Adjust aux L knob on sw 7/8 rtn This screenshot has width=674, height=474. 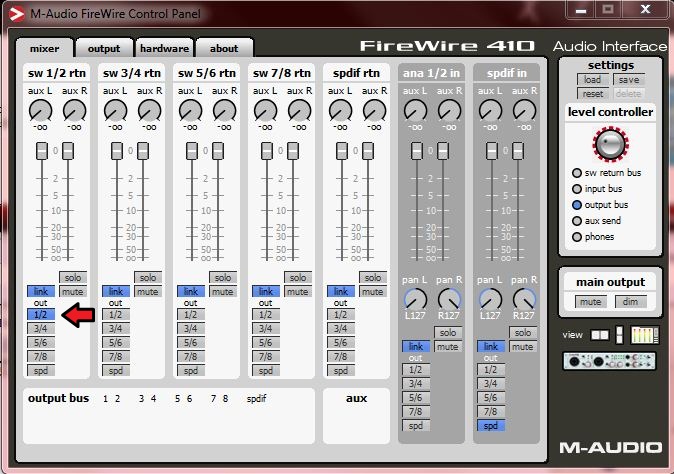click(x=265, y=110)
